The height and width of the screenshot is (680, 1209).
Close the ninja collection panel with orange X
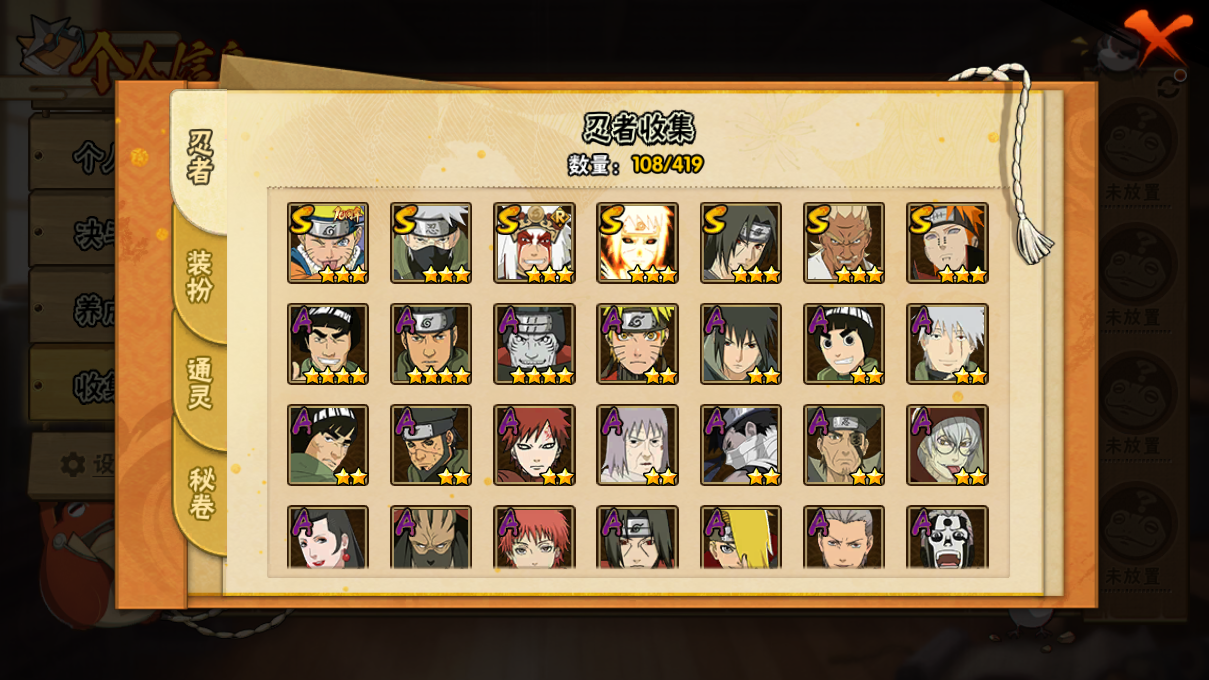click(x=1157, y=38)
